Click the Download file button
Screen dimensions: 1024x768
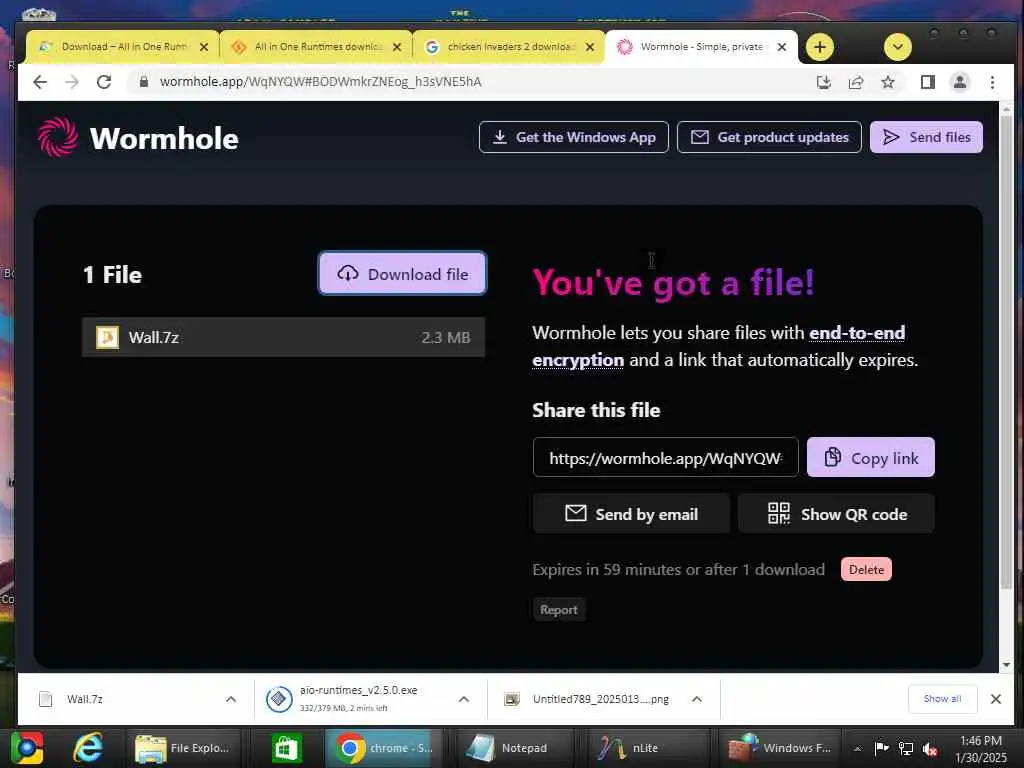(x=402, y=274)
